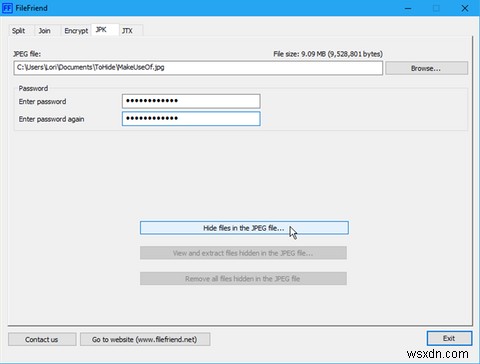This screenshot has height=364, width=480.
Task: Close the FileFriend window
Action: tap(465, 8)
